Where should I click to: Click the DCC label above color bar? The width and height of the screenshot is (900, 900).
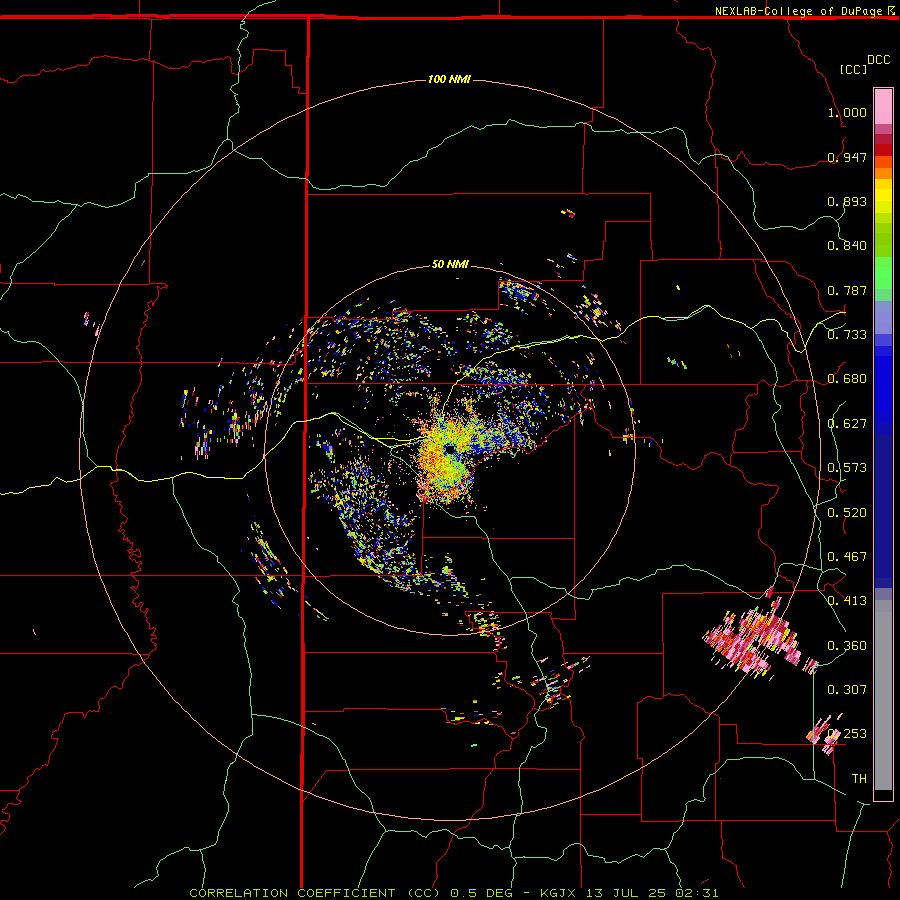point(878,60)
